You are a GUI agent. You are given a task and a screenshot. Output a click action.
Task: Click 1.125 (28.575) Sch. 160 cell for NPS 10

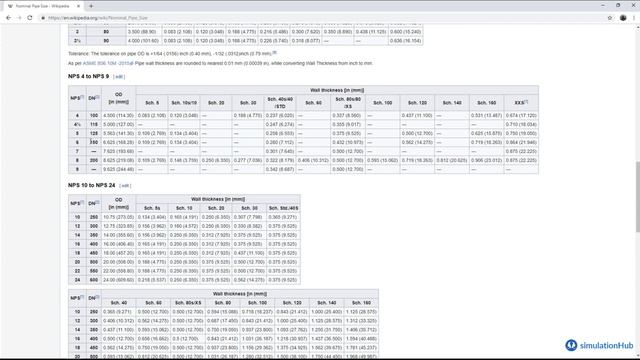pos(361,312)
